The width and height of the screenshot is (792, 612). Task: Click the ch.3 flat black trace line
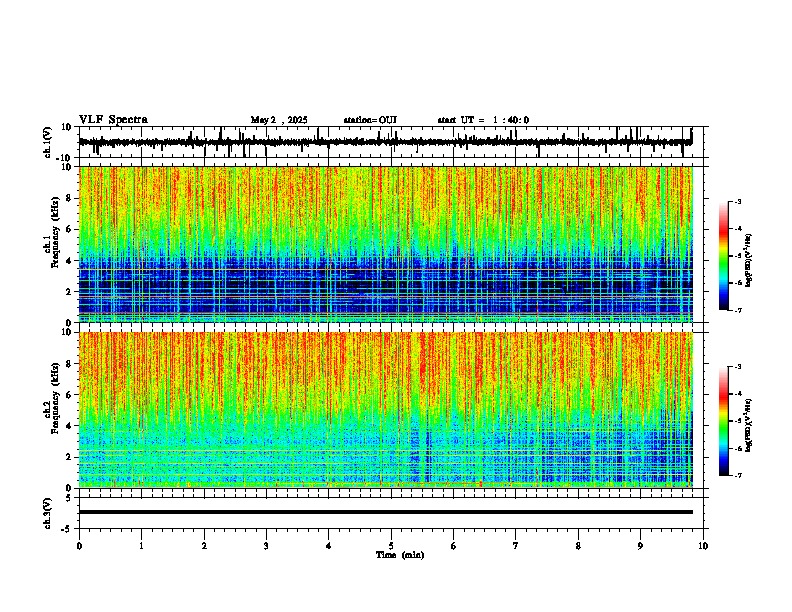click(386, 512)
